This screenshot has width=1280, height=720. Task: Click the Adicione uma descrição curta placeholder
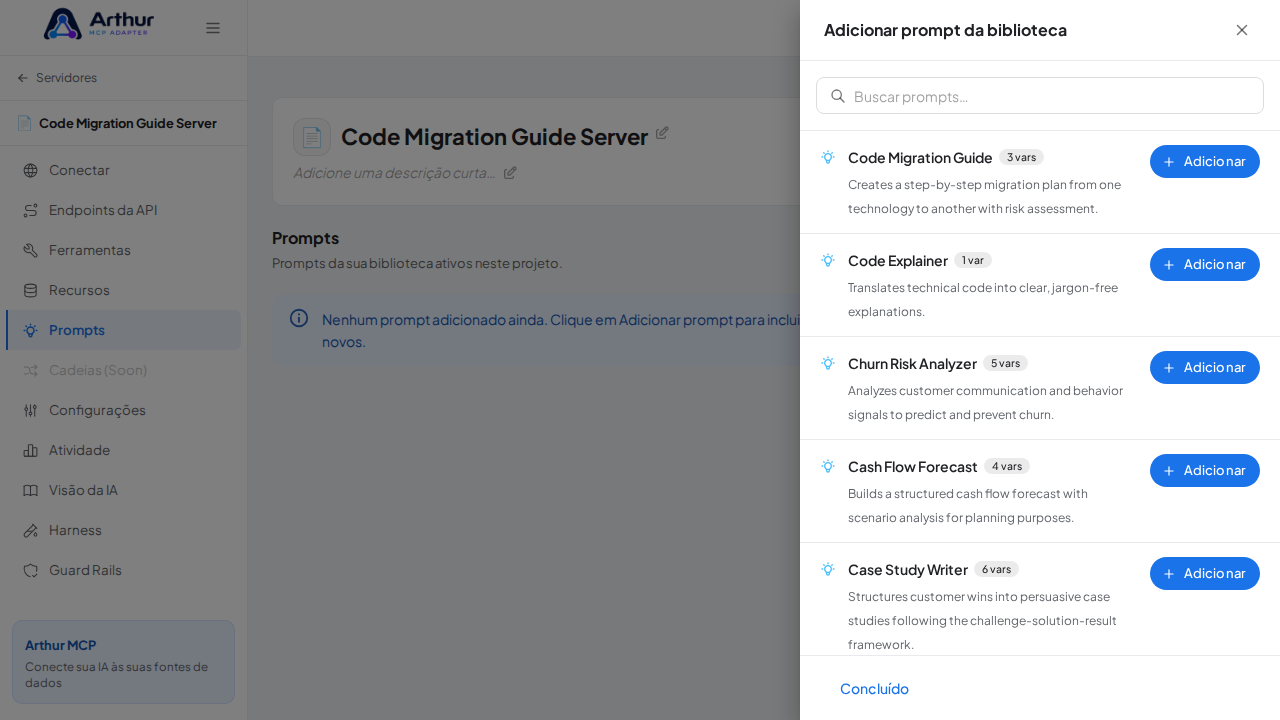coord(394,172)
